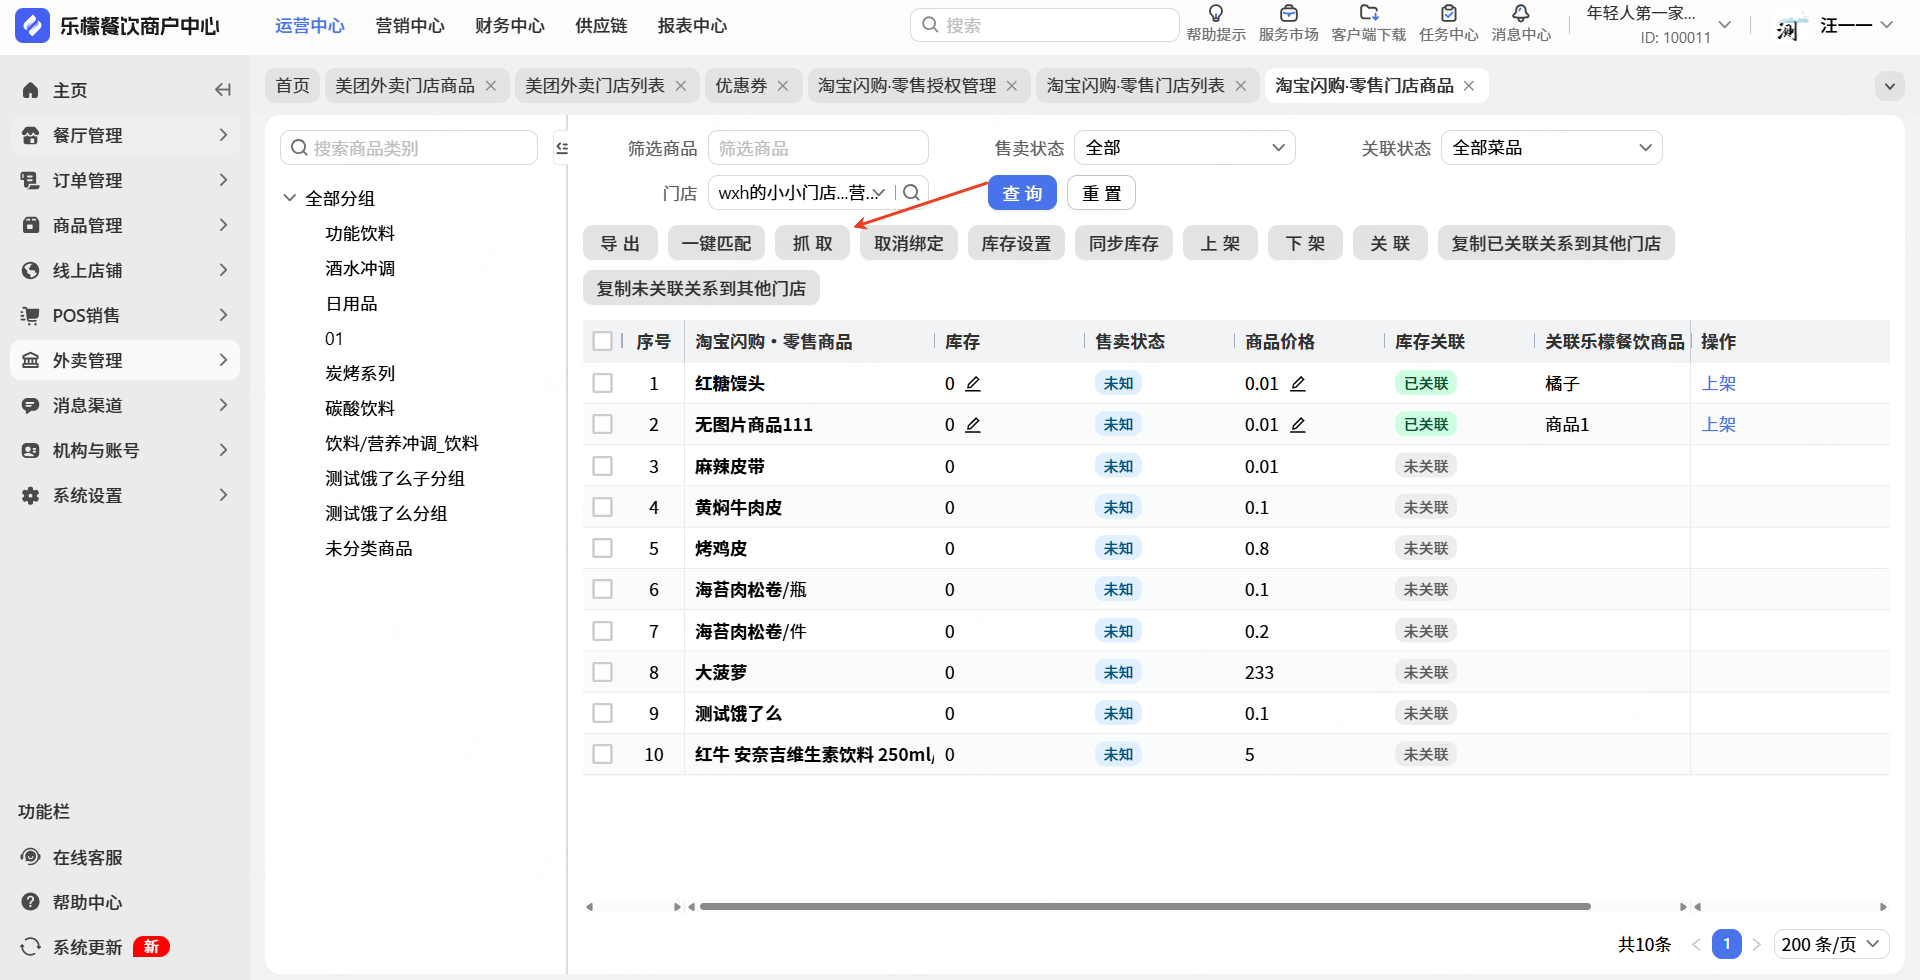Collapse the sidebar using arrow beside 主页
The image size is (1920, 980).
pyautogui.click(x=223, y=90)
